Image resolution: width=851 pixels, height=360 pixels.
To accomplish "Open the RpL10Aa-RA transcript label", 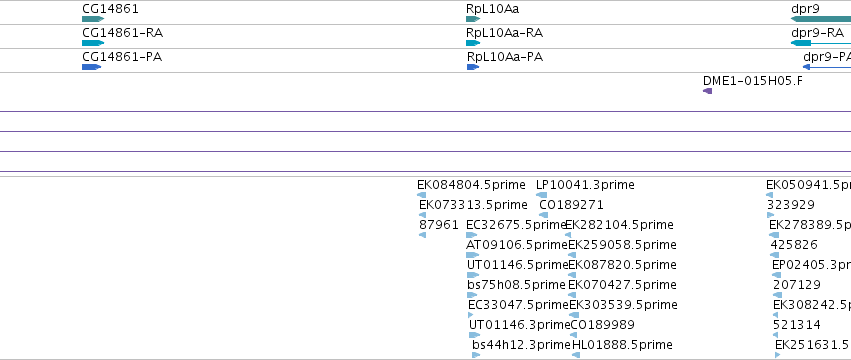I will [504, 33].
